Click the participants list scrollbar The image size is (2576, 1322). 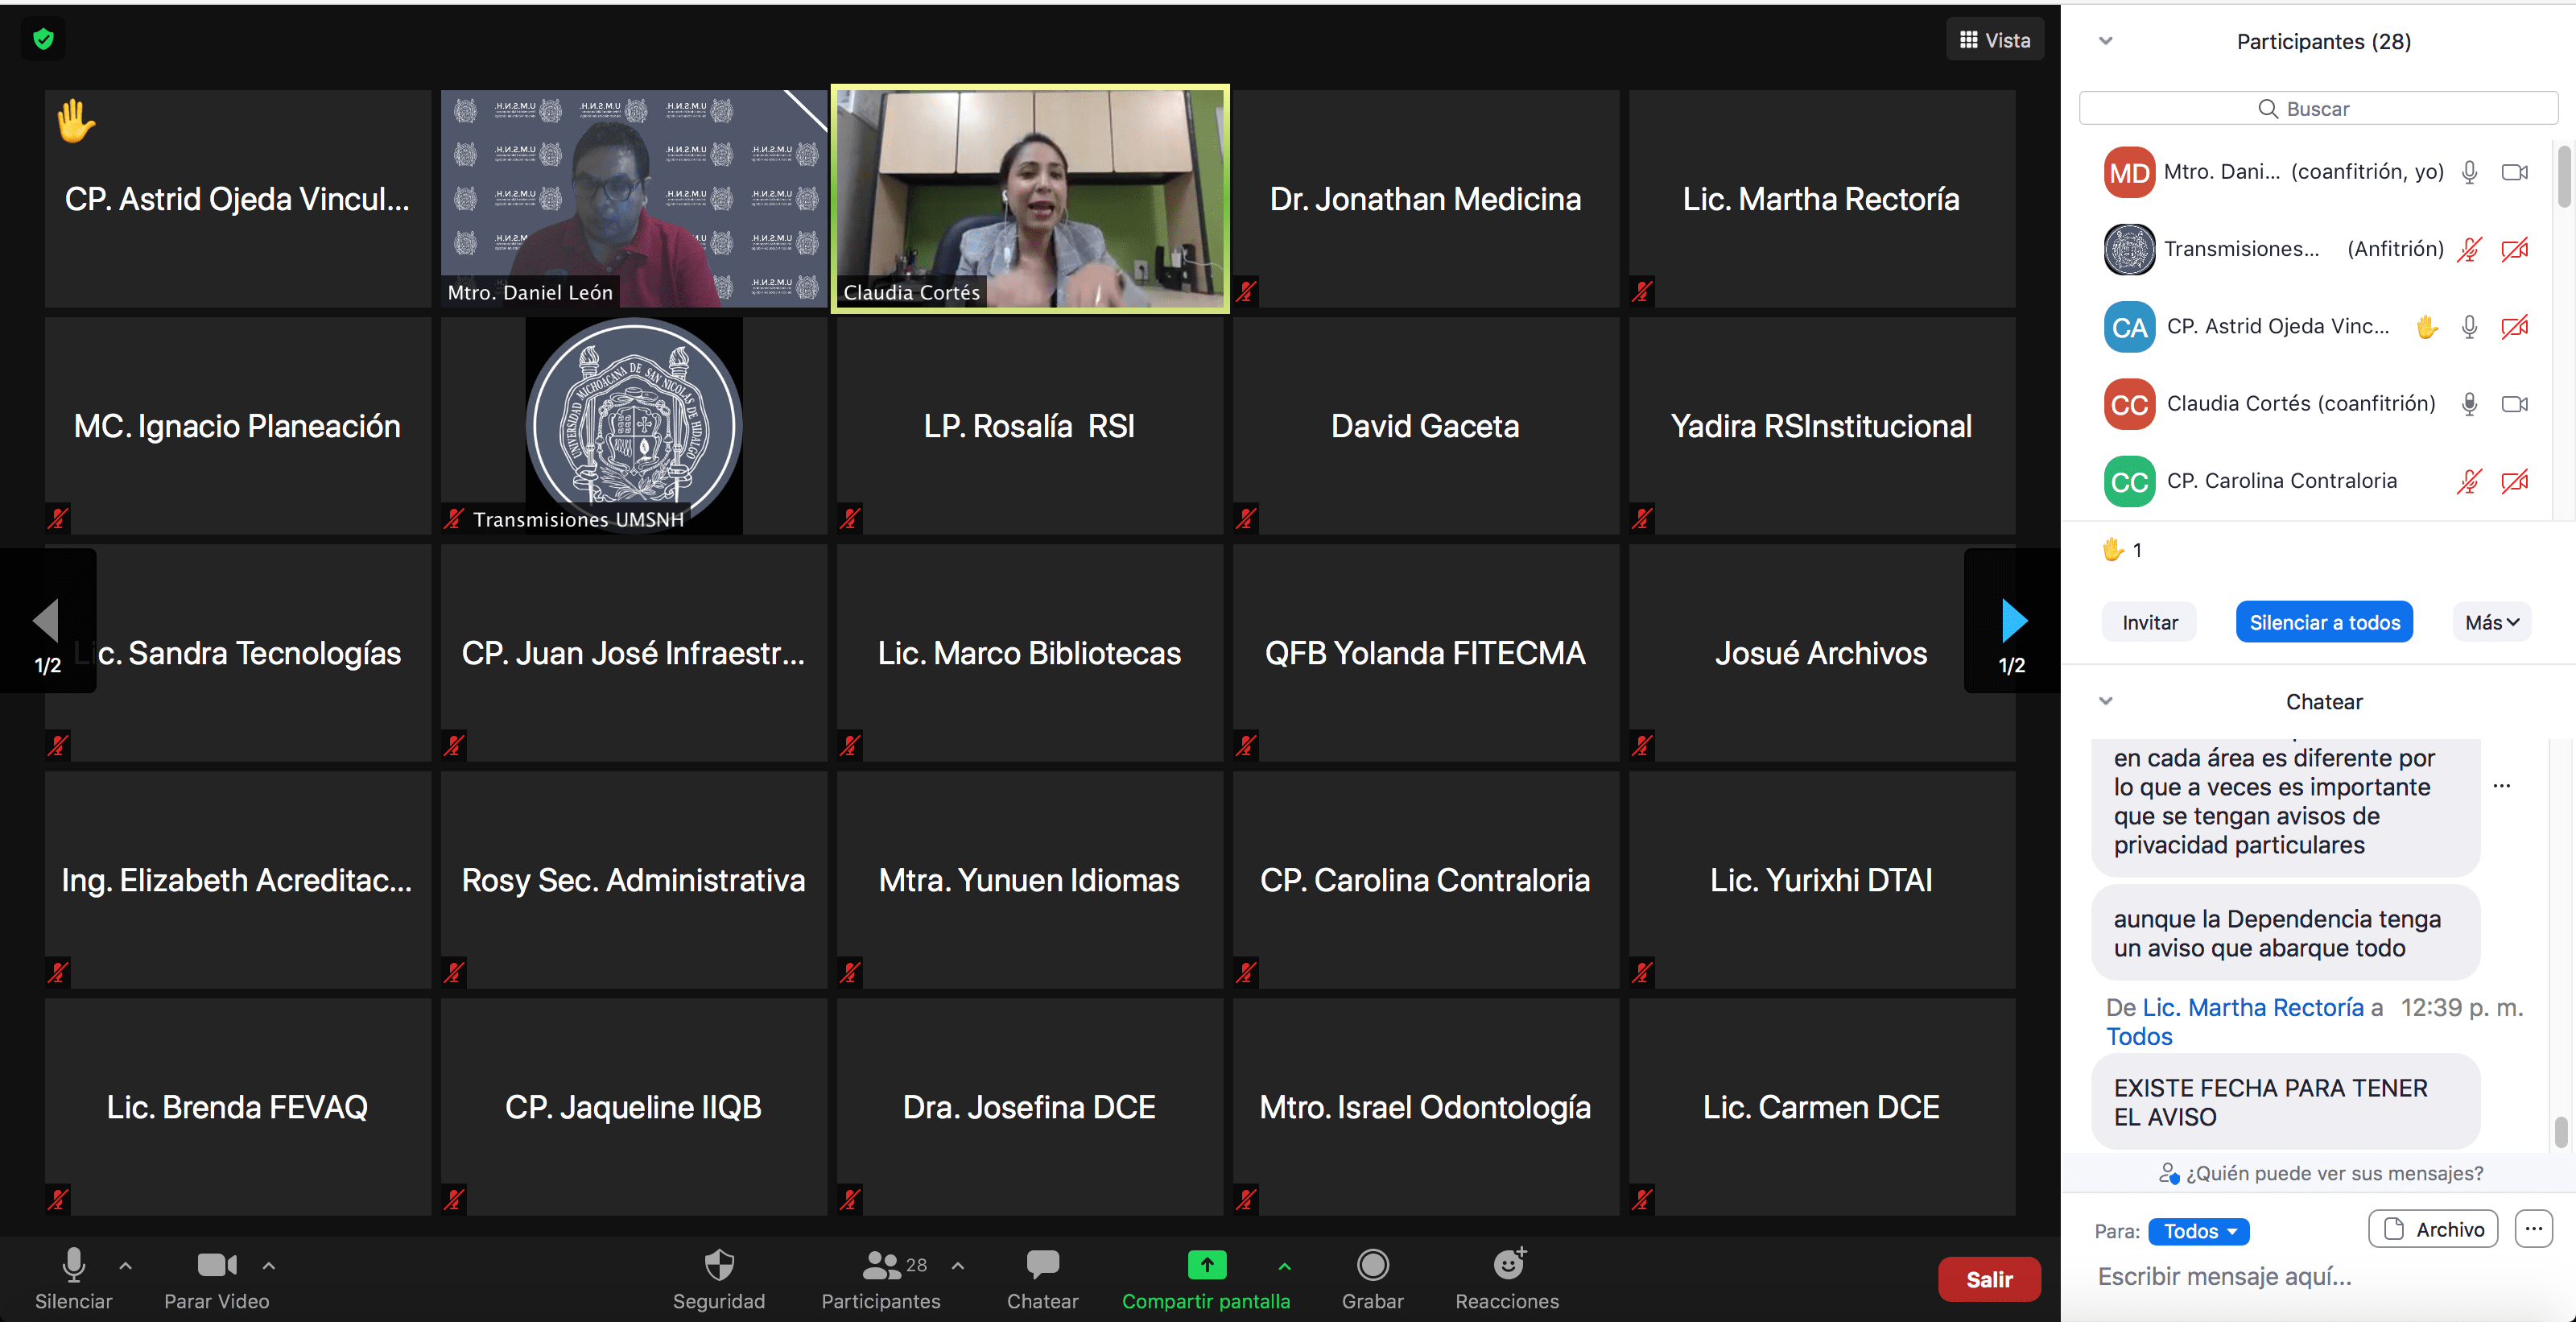tap(2563, 178)
